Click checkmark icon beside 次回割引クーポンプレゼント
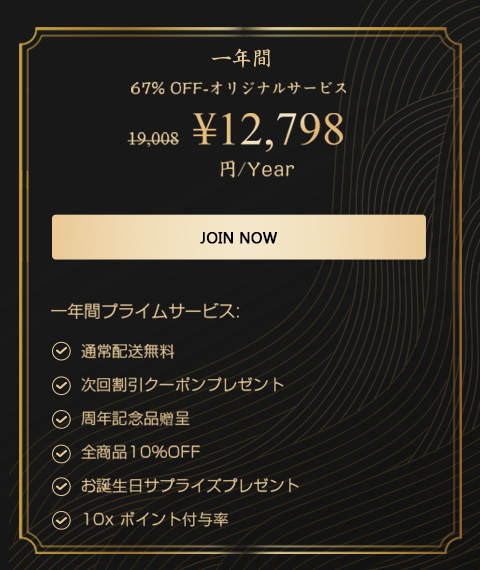The width and height of the screenshot is (480, 570). pos(61,385)
